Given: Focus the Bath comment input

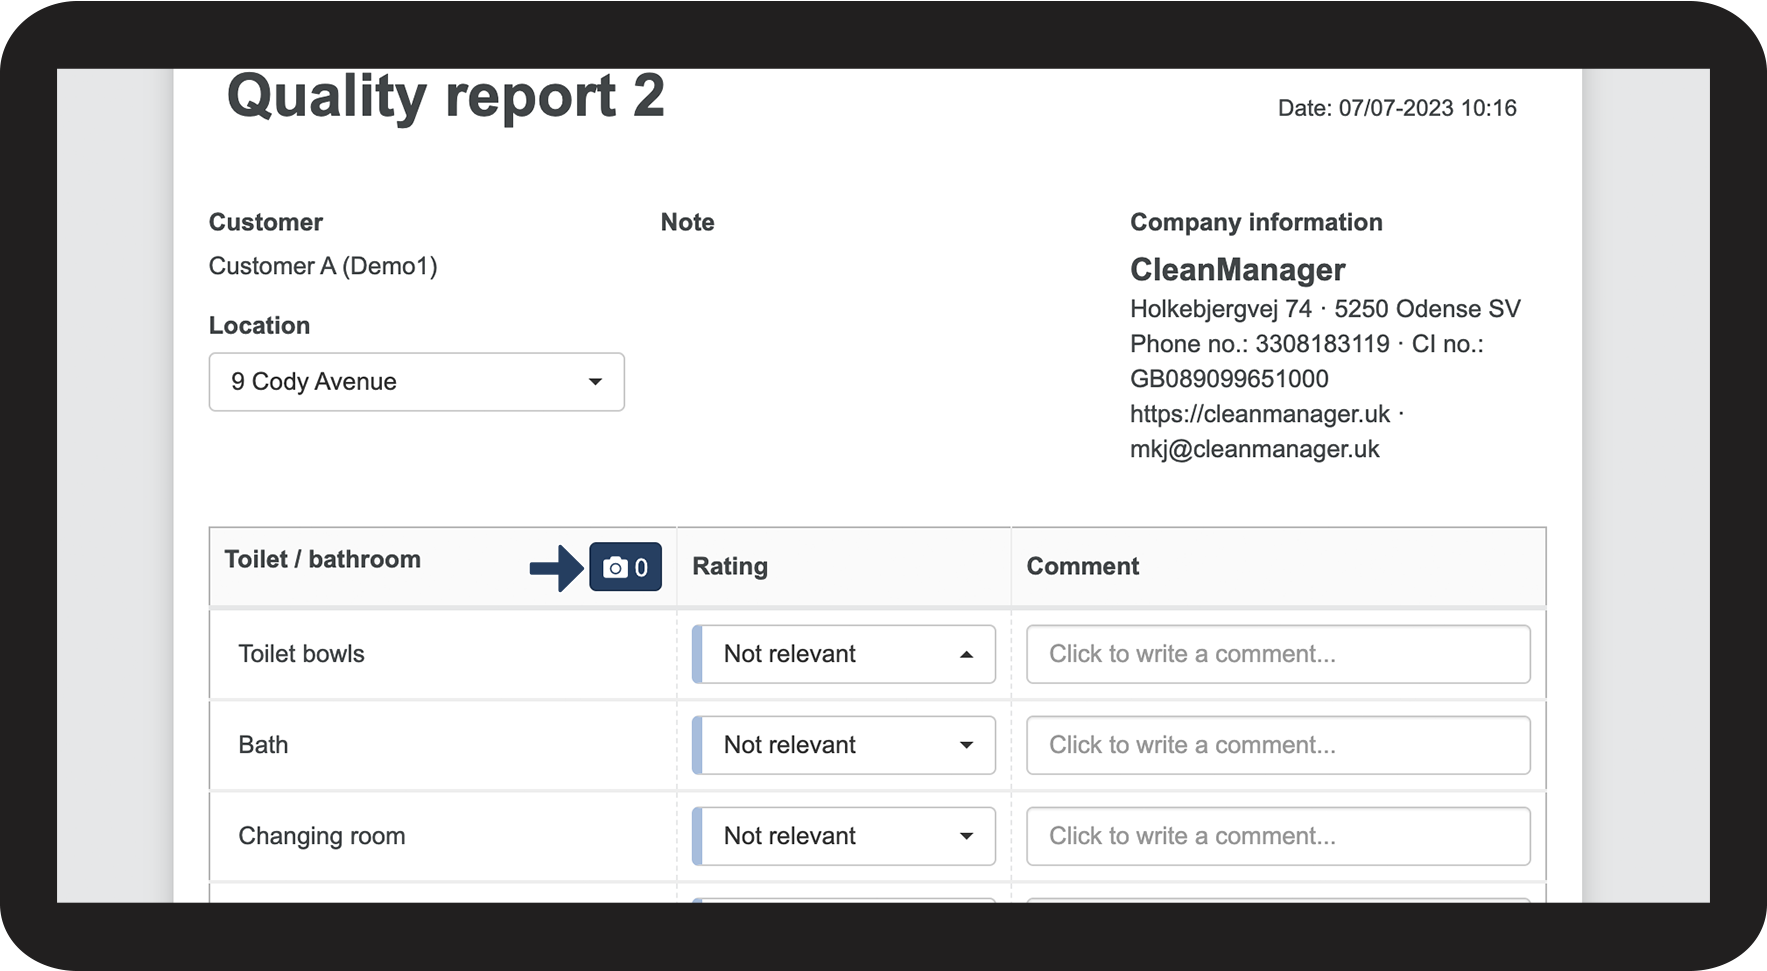Looking at the screenshot, I should click(x=1277, y=745).
